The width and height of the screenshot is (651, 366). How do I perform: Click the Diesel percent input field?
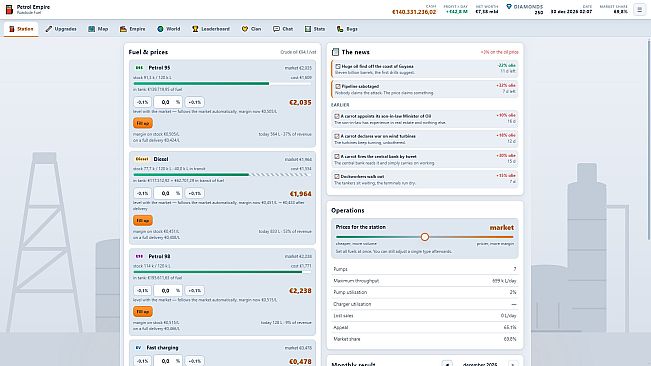pos(168,193)
